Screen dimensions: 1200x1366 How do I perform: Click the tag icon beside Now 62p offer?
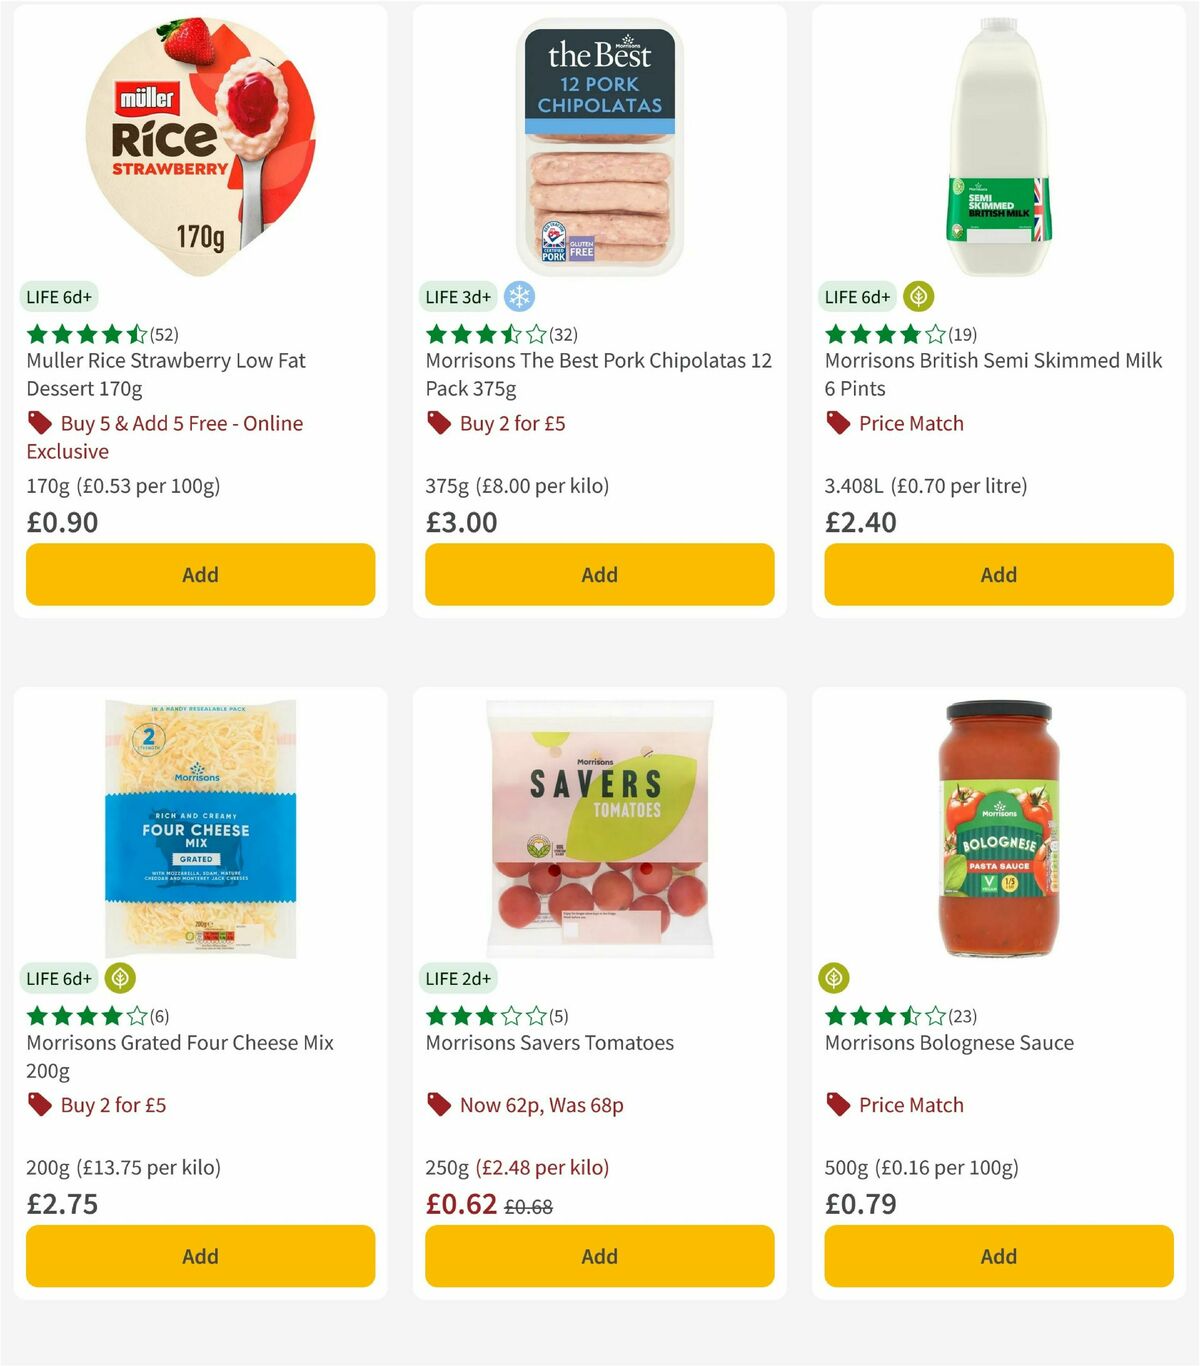coord(438,1105)
